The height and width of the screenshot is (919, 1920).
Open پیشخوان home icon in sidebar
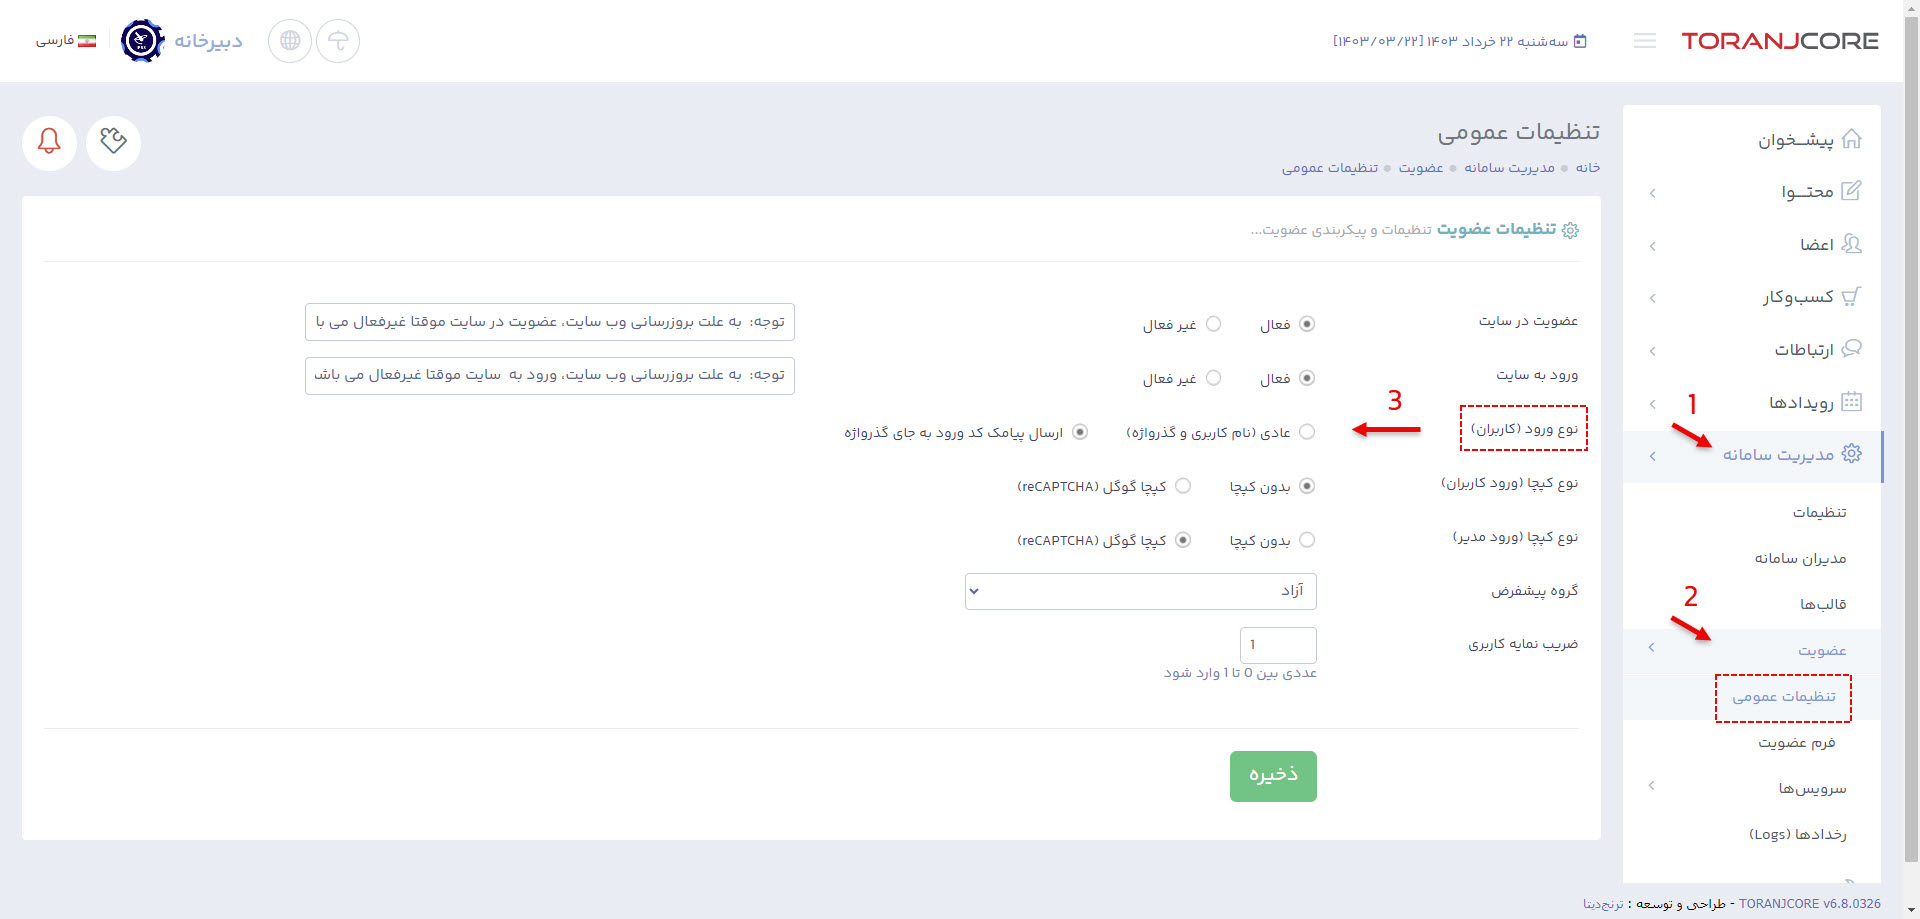[1851, 139]
